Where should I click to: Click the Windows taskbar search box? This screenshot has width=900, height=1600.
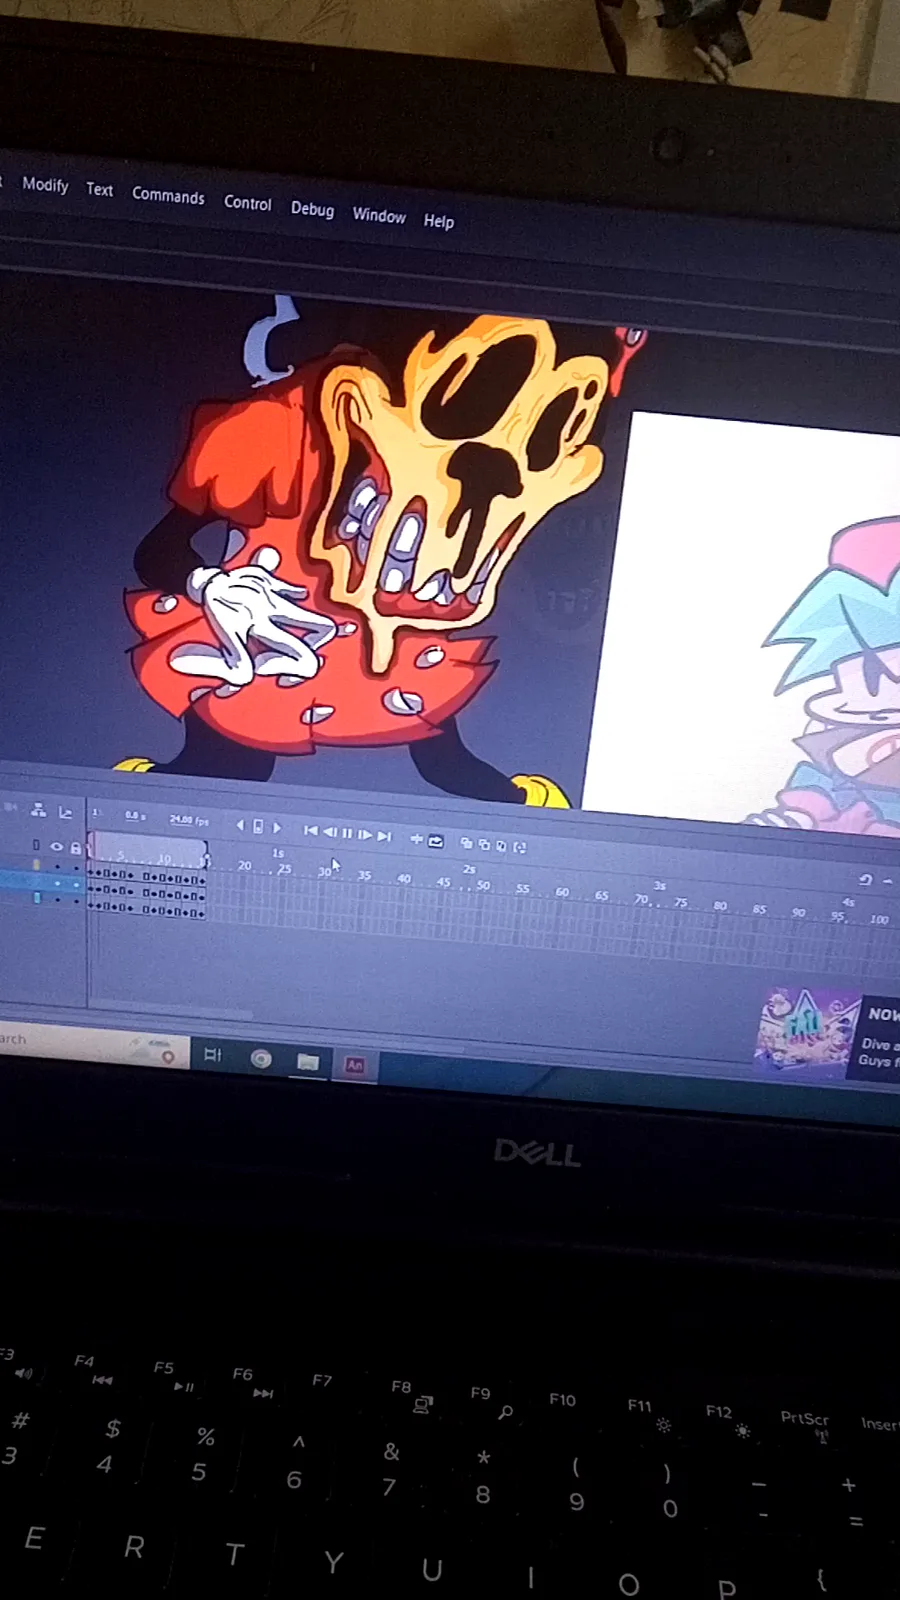95,1045
